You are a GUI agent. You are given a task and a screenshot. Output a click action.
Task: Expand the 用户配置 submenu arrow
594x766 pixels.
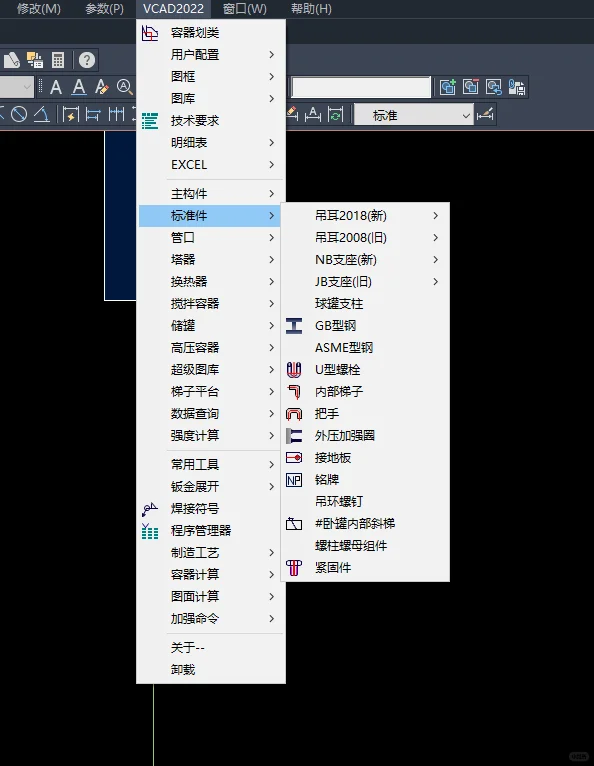click(x=272, y=55)
